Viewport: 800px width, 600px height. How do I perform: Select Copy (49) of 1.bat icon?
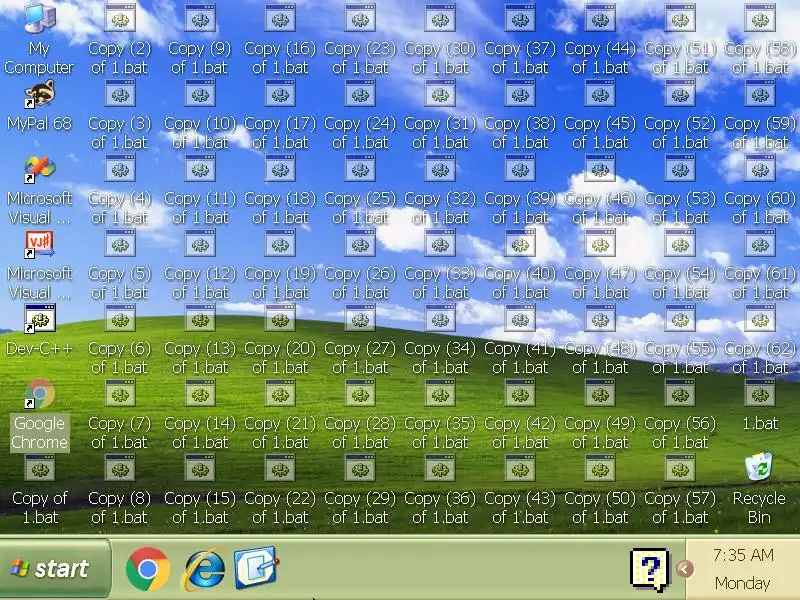[600, 394]
